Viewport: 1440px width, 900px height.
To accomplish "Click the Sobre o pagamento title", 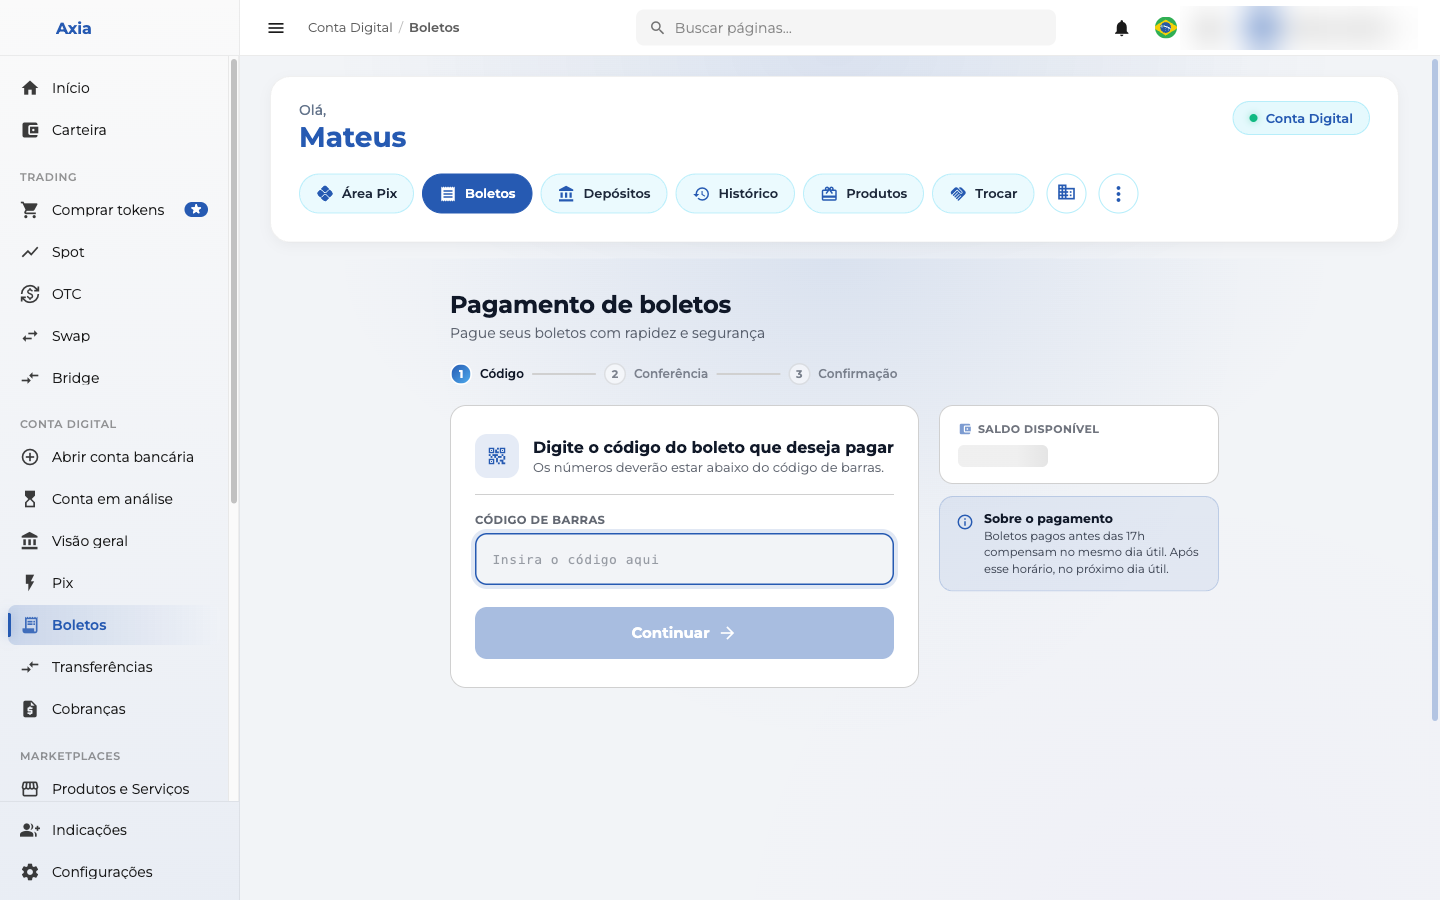I will [x=1048, y=518].
